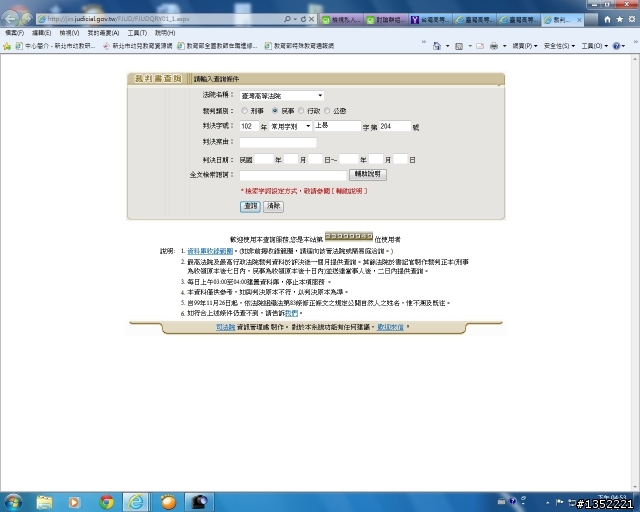Open the 資料庫收錄範圍 link
640x512 pixels.
(210, 251)
